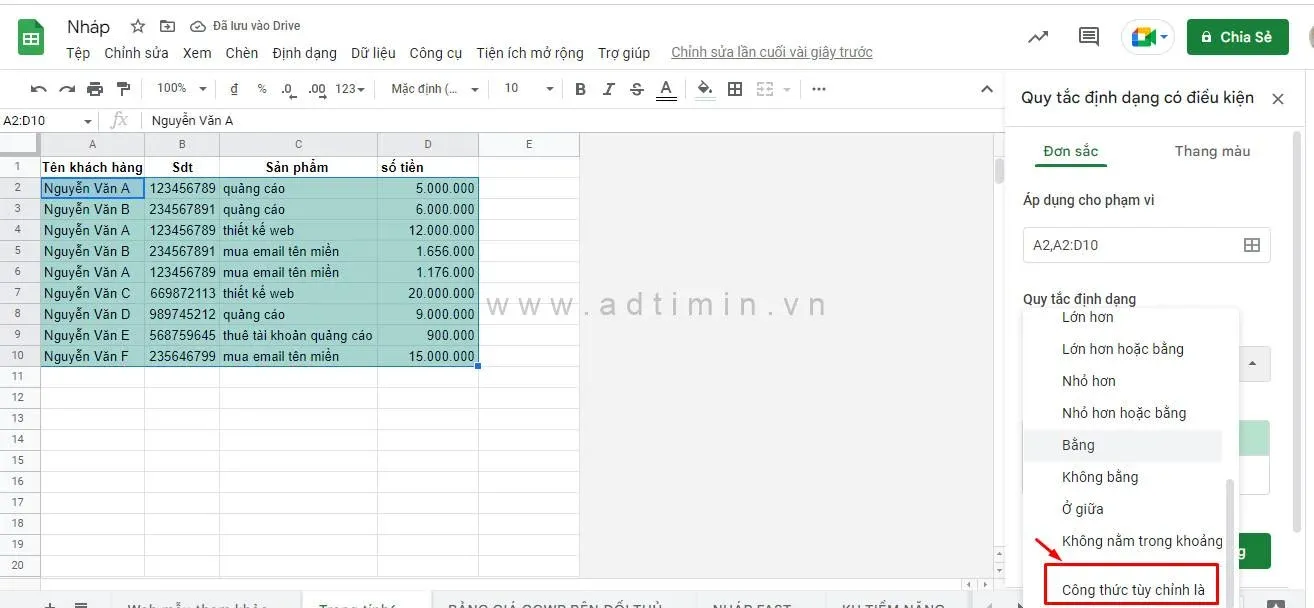
Task: Click the range input field A2,A2:D10
Action: click(x=1130, y=245)
